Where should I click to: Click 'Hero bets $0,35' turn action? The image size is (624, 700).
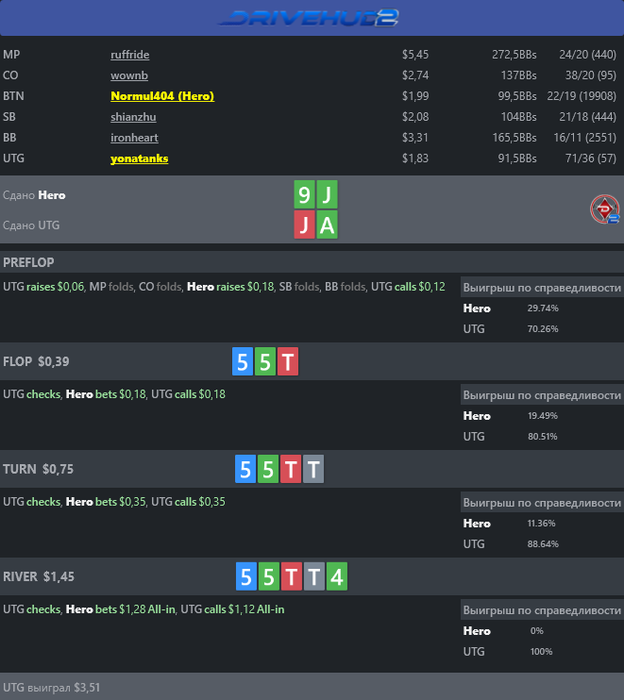tap(106, 502)
